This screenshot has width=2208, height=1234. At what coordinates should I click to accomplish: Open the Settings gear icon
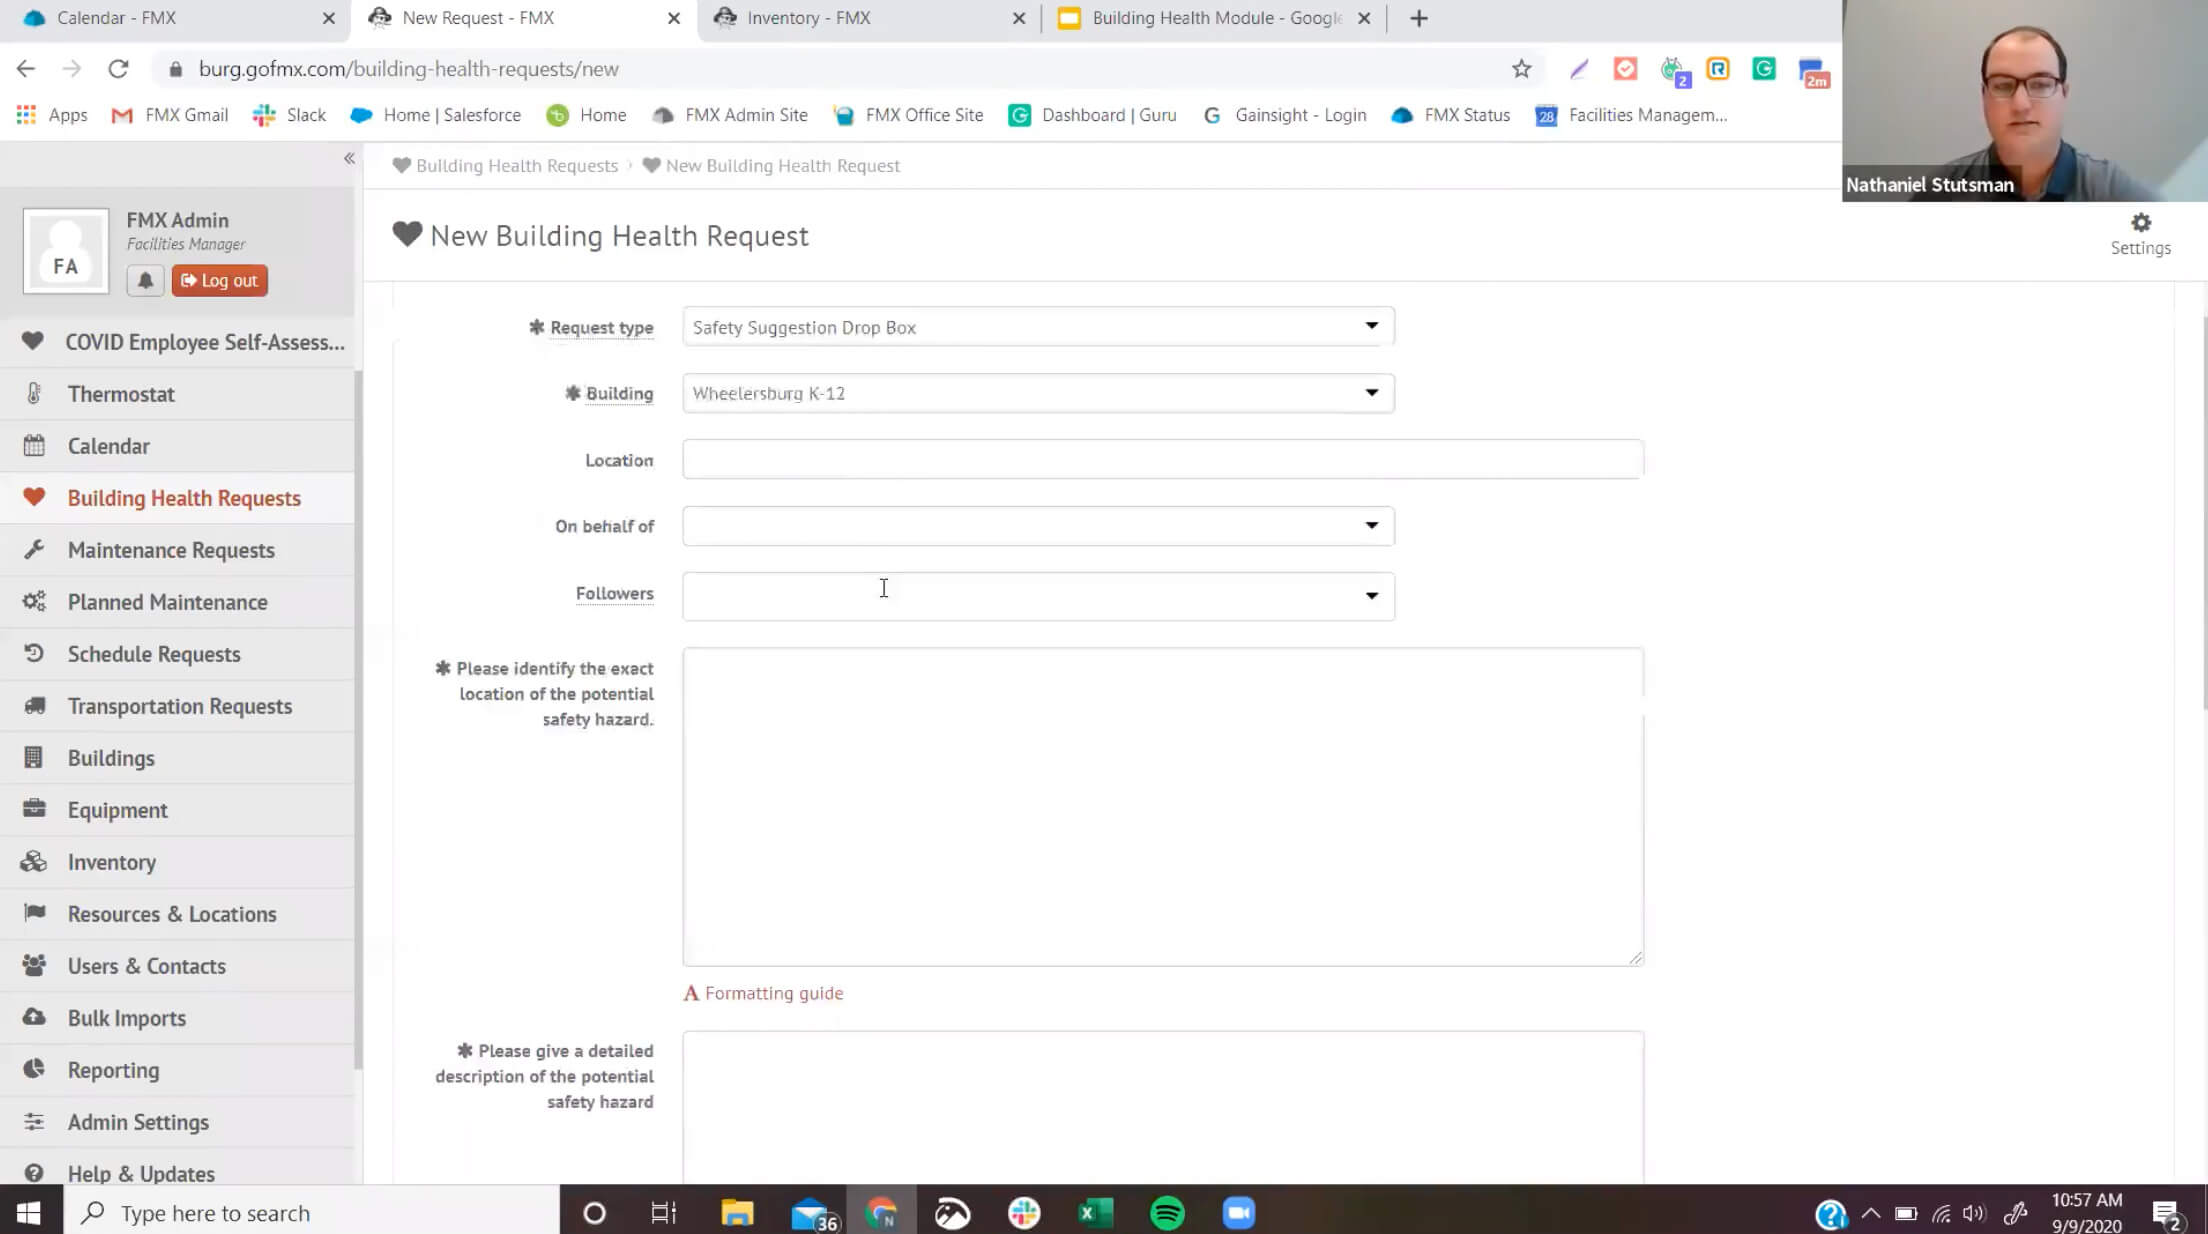pos(2140,223)
